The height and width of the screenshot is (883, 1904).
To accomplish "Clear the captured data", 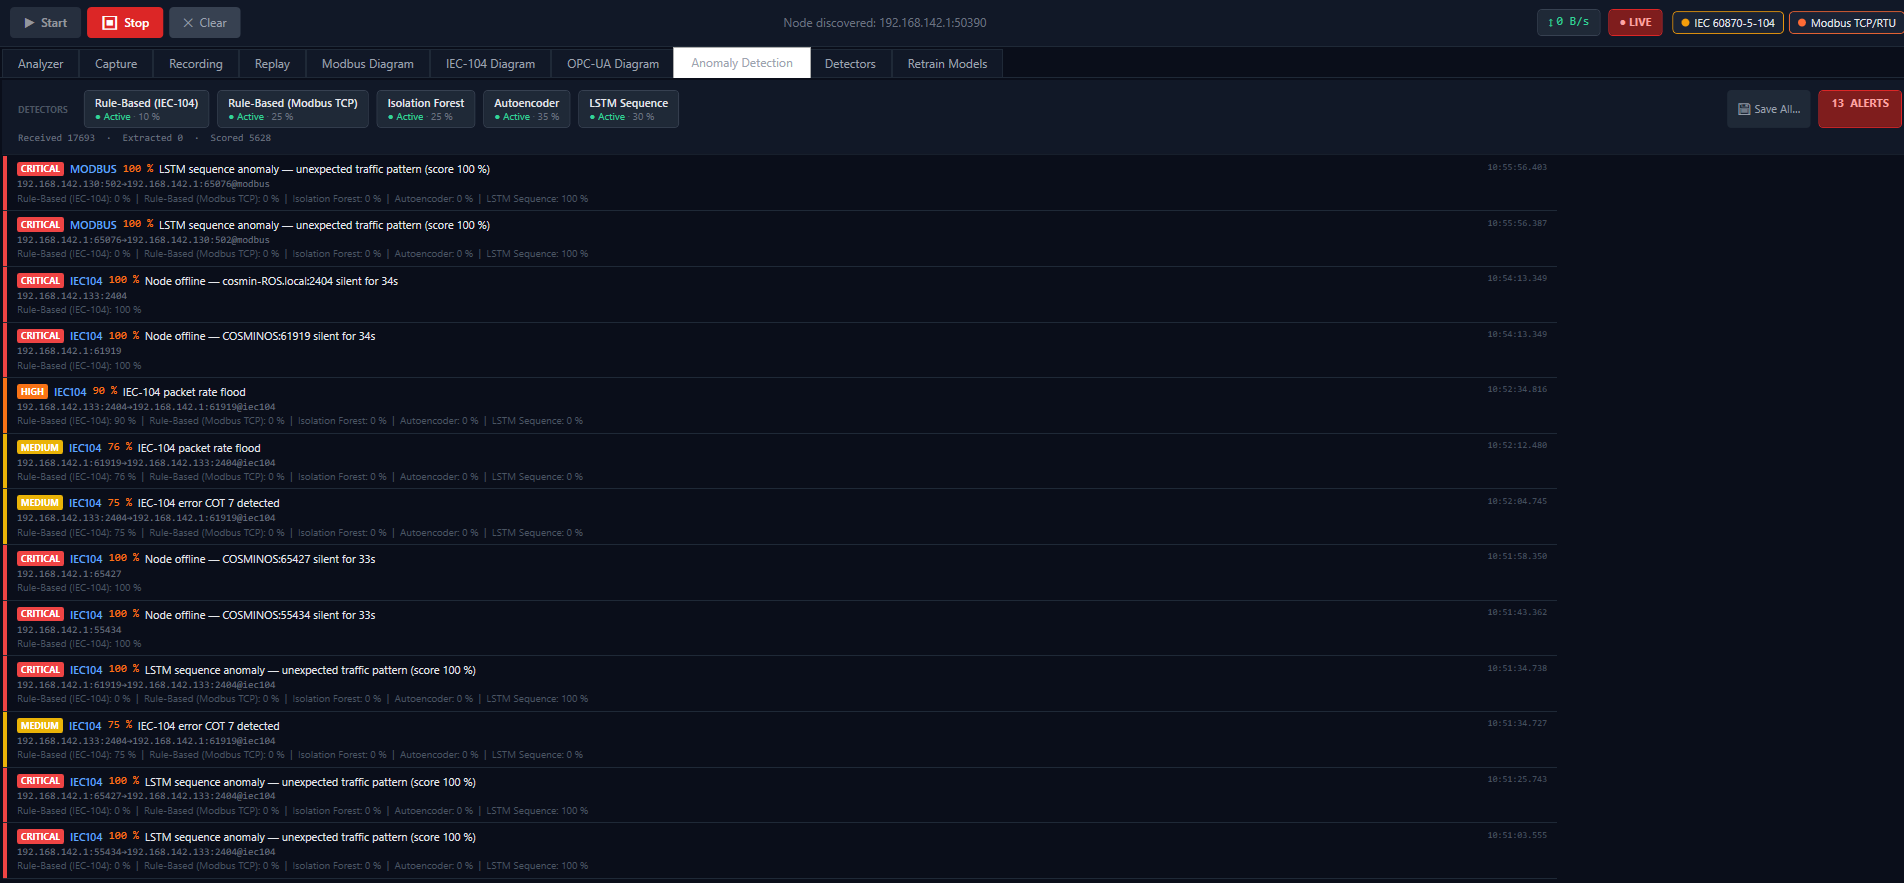I will point(204,22).
